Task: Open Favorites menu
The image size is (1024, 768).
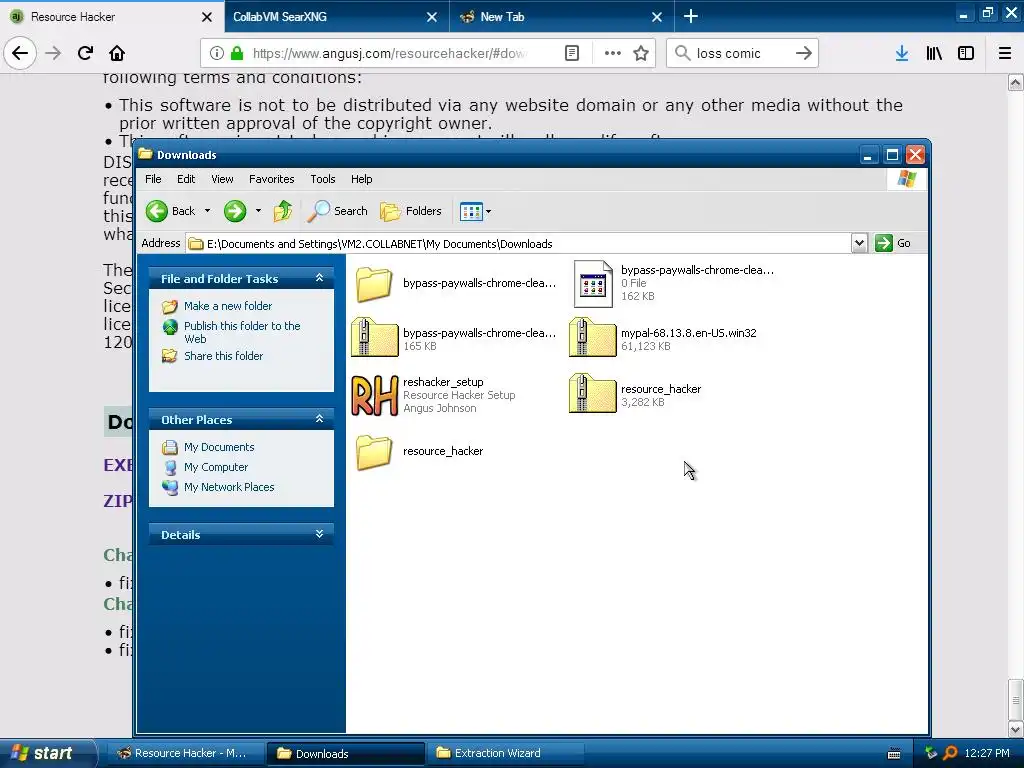Action: coord(271,179)
